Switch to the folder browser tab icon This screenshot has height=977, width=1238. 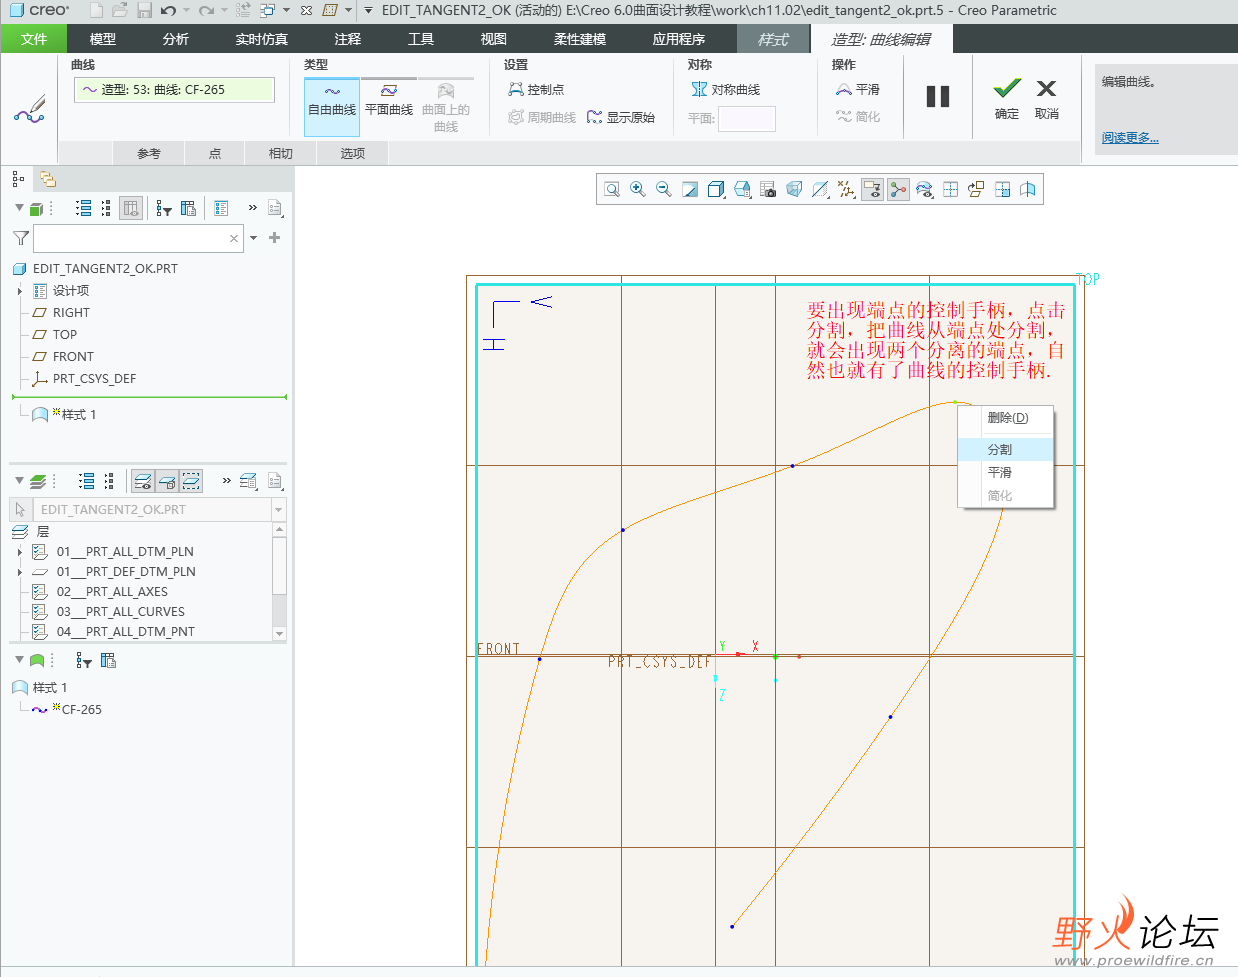(x=47, y=179)
